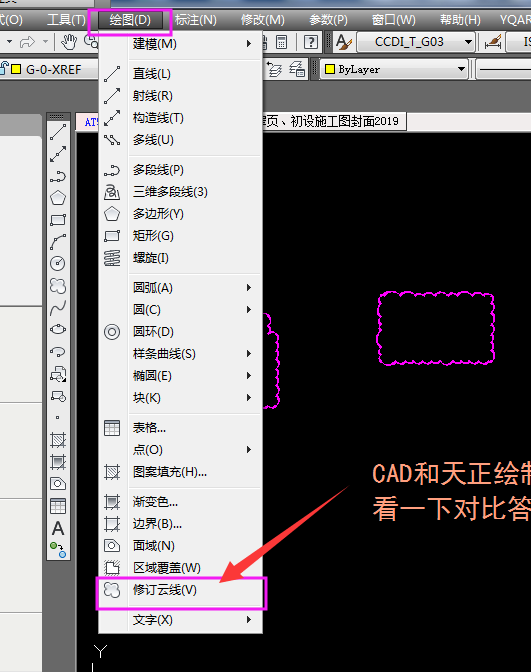Open the 帮助(H) menu
Viewport: 531px width, 672px height.
click(x=460, y=20)
